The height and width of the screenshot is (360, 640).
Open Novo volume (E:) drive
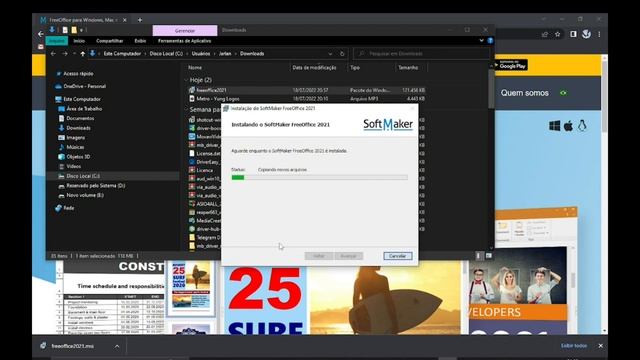85,195
